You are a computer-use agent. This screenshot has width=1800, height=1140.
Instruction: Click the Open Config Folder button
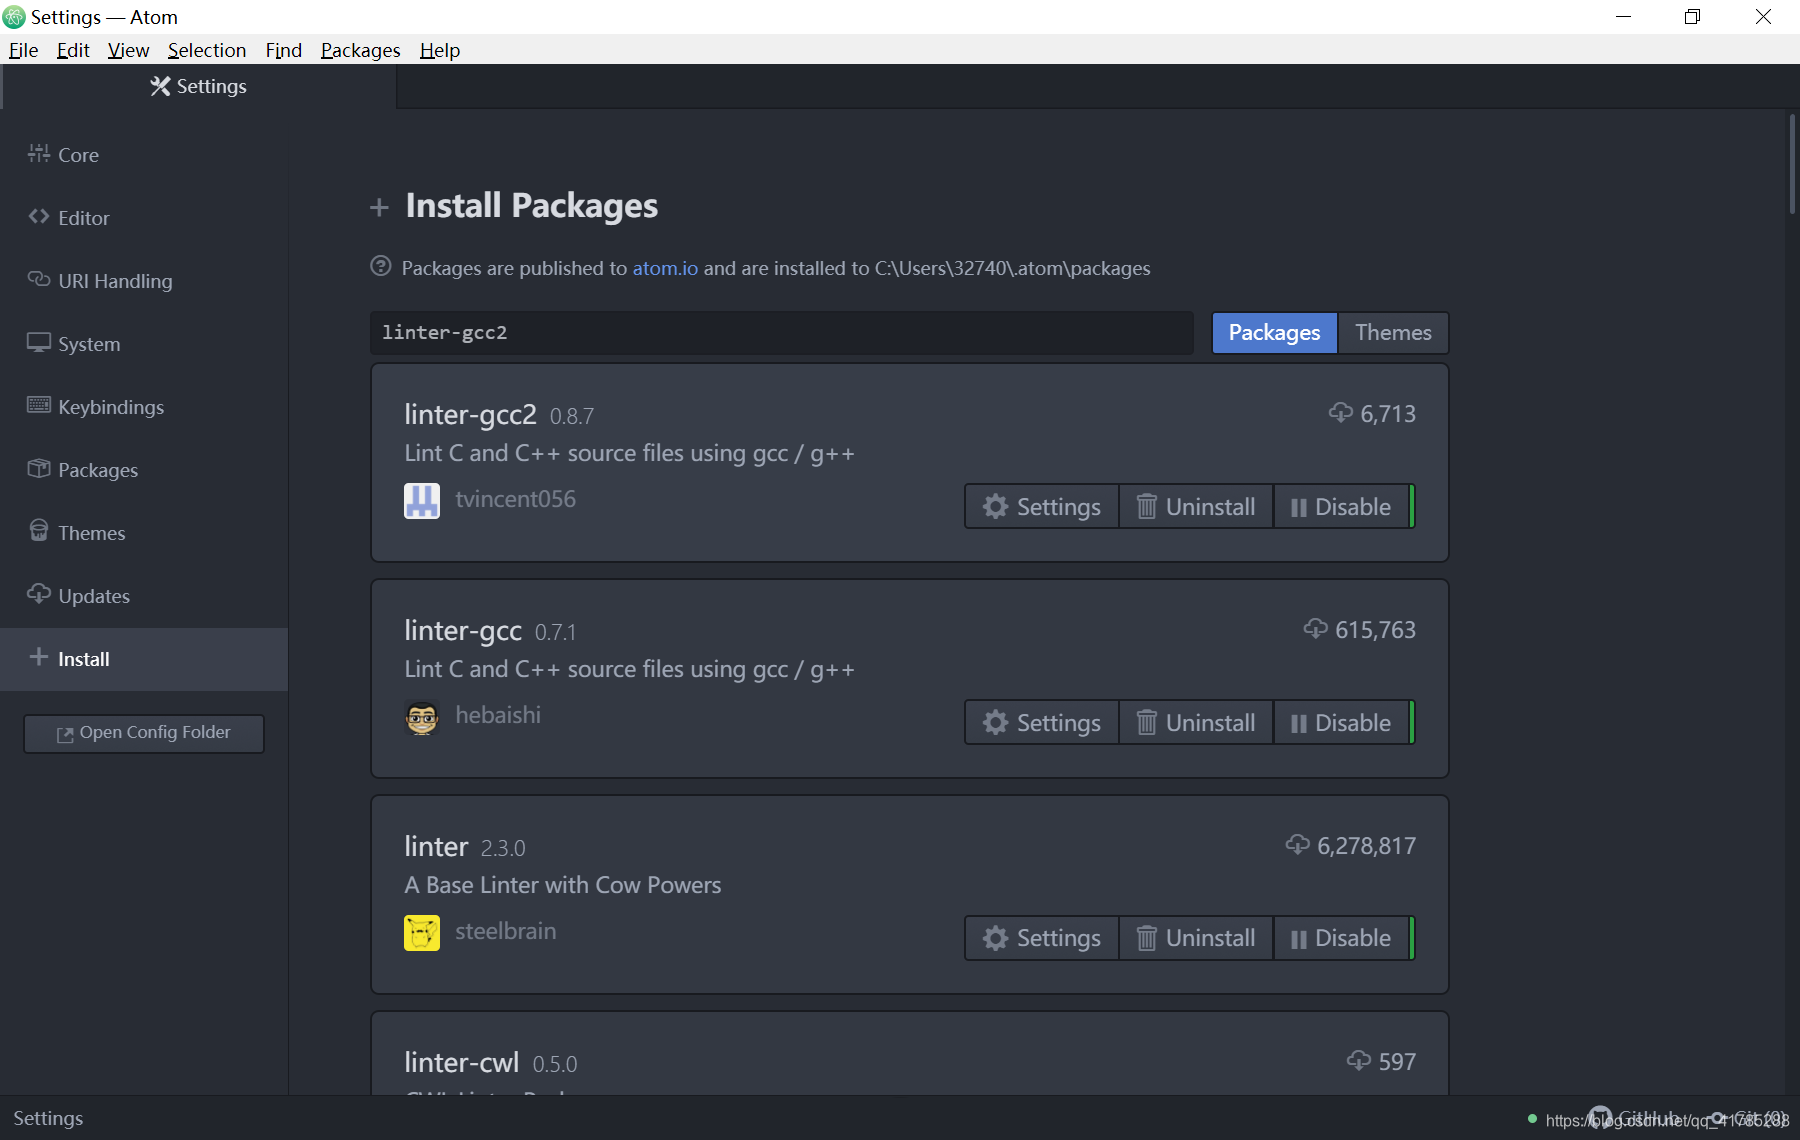click(144, 733)
